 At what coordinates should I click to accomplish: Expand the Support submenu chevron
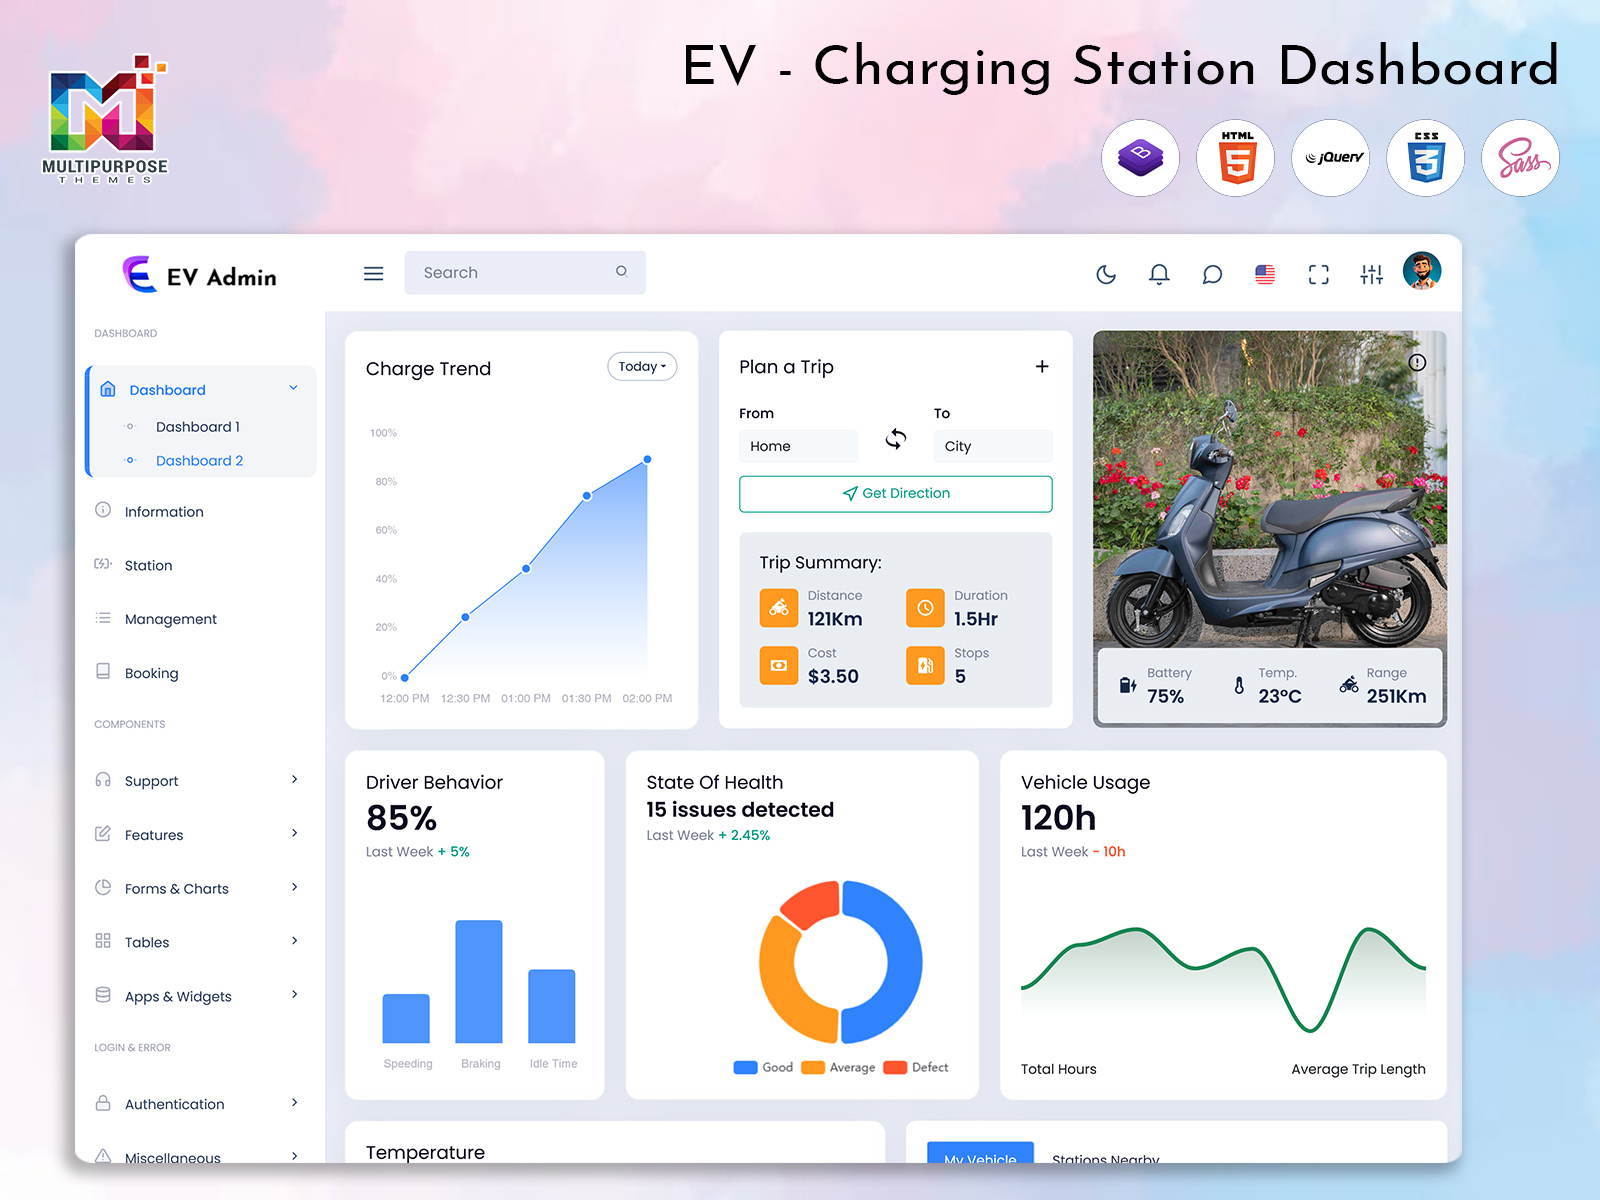coord(294,779)
